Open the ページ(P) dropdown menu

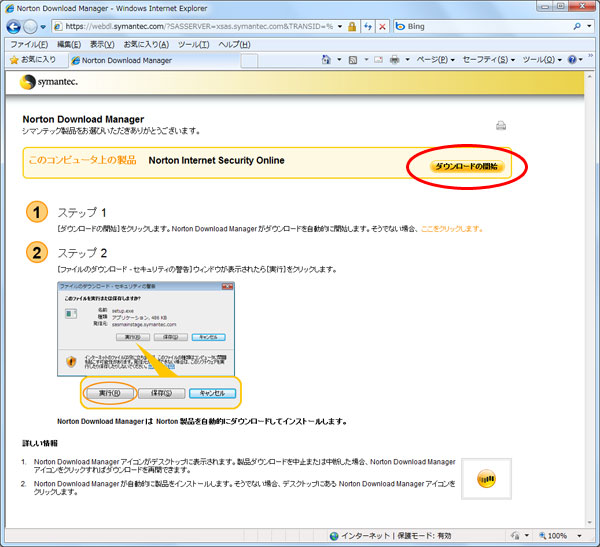(x=435, y=60)
